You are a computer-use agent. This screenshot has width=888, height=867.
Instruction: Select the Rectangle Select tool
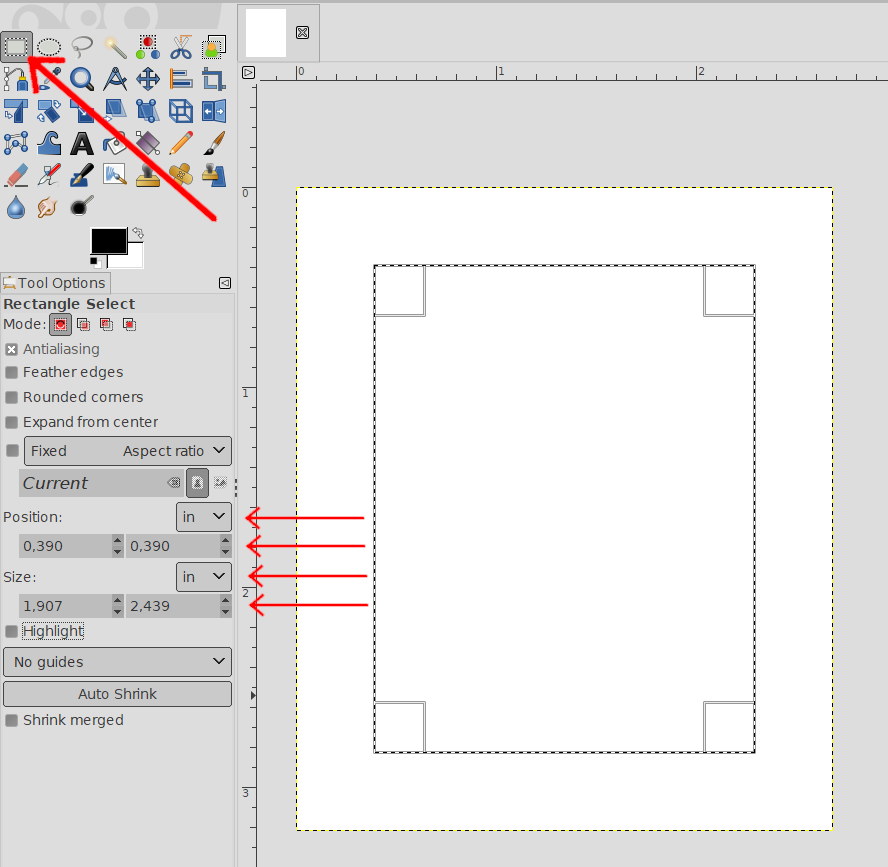click(x=16, y=47)
